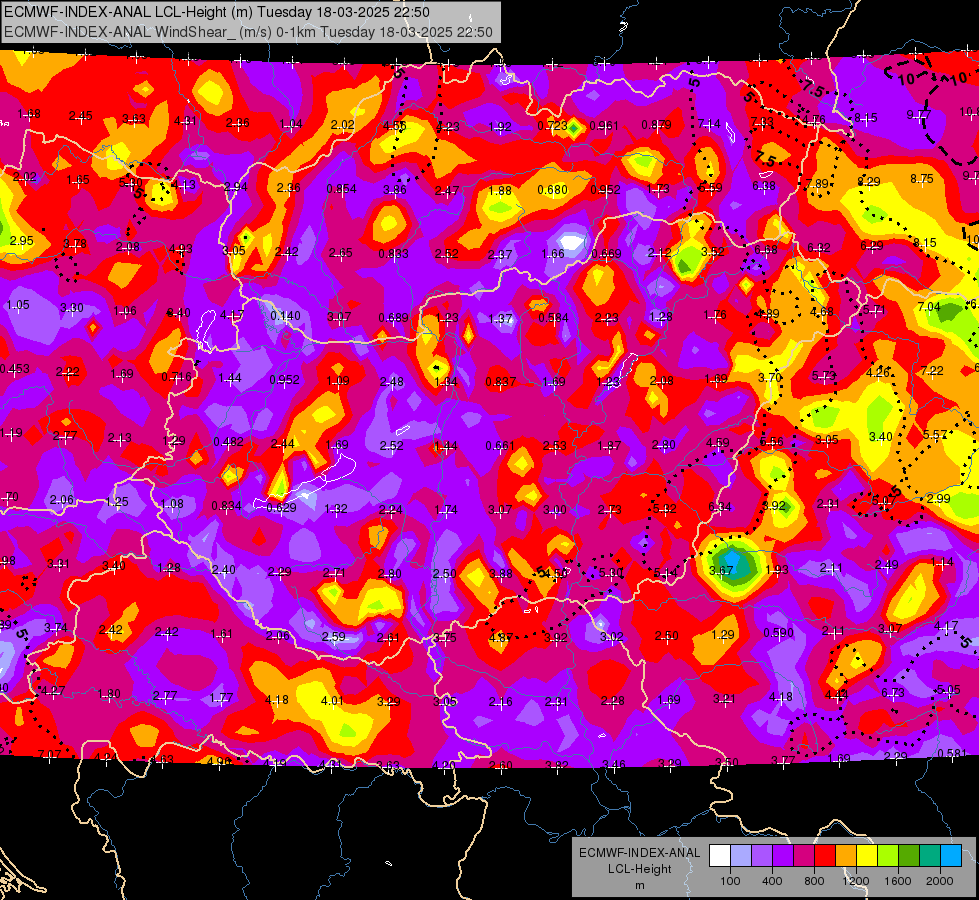
Task: Click the legend unit label 'm'
Action: [x=639, y=885]
